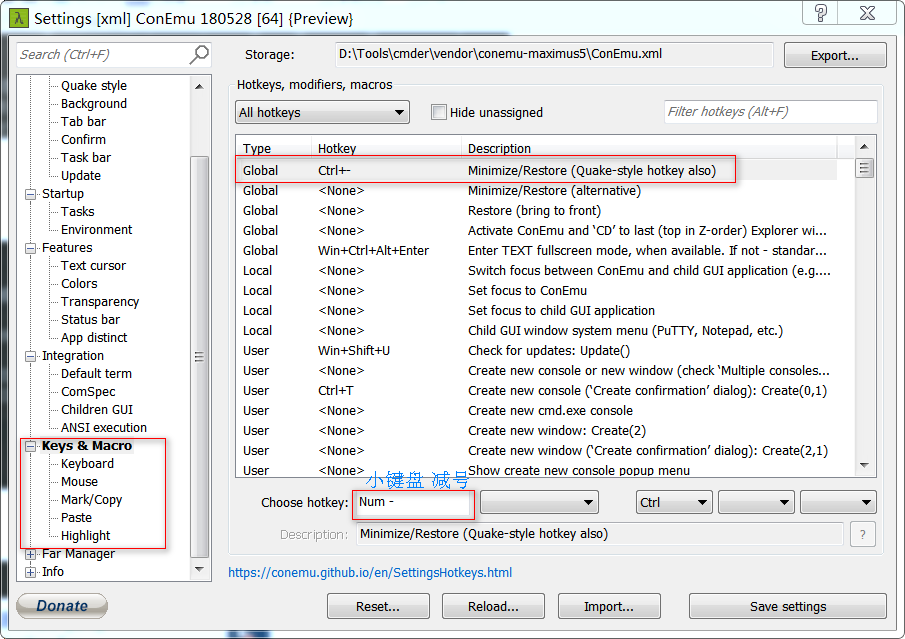
Task: Select Children GUI under Integration
Action: pos(96,409)
